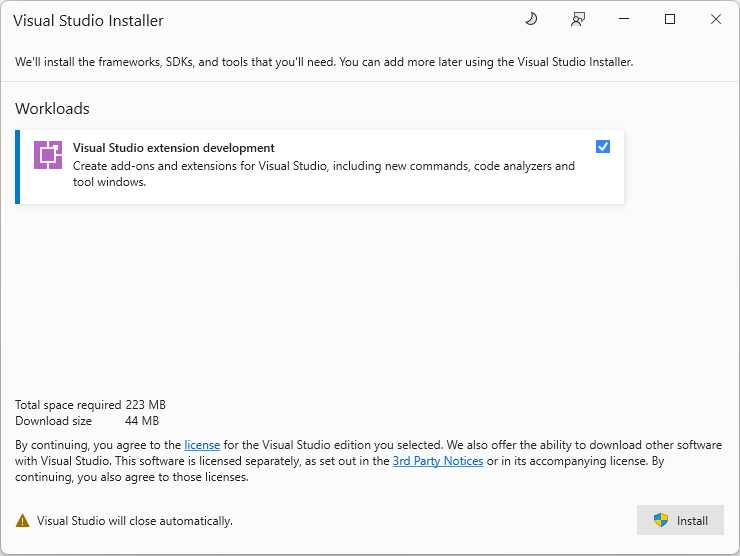
Task: Uncheck Visual Studio extension development checkbox
Action: [603, 147]
